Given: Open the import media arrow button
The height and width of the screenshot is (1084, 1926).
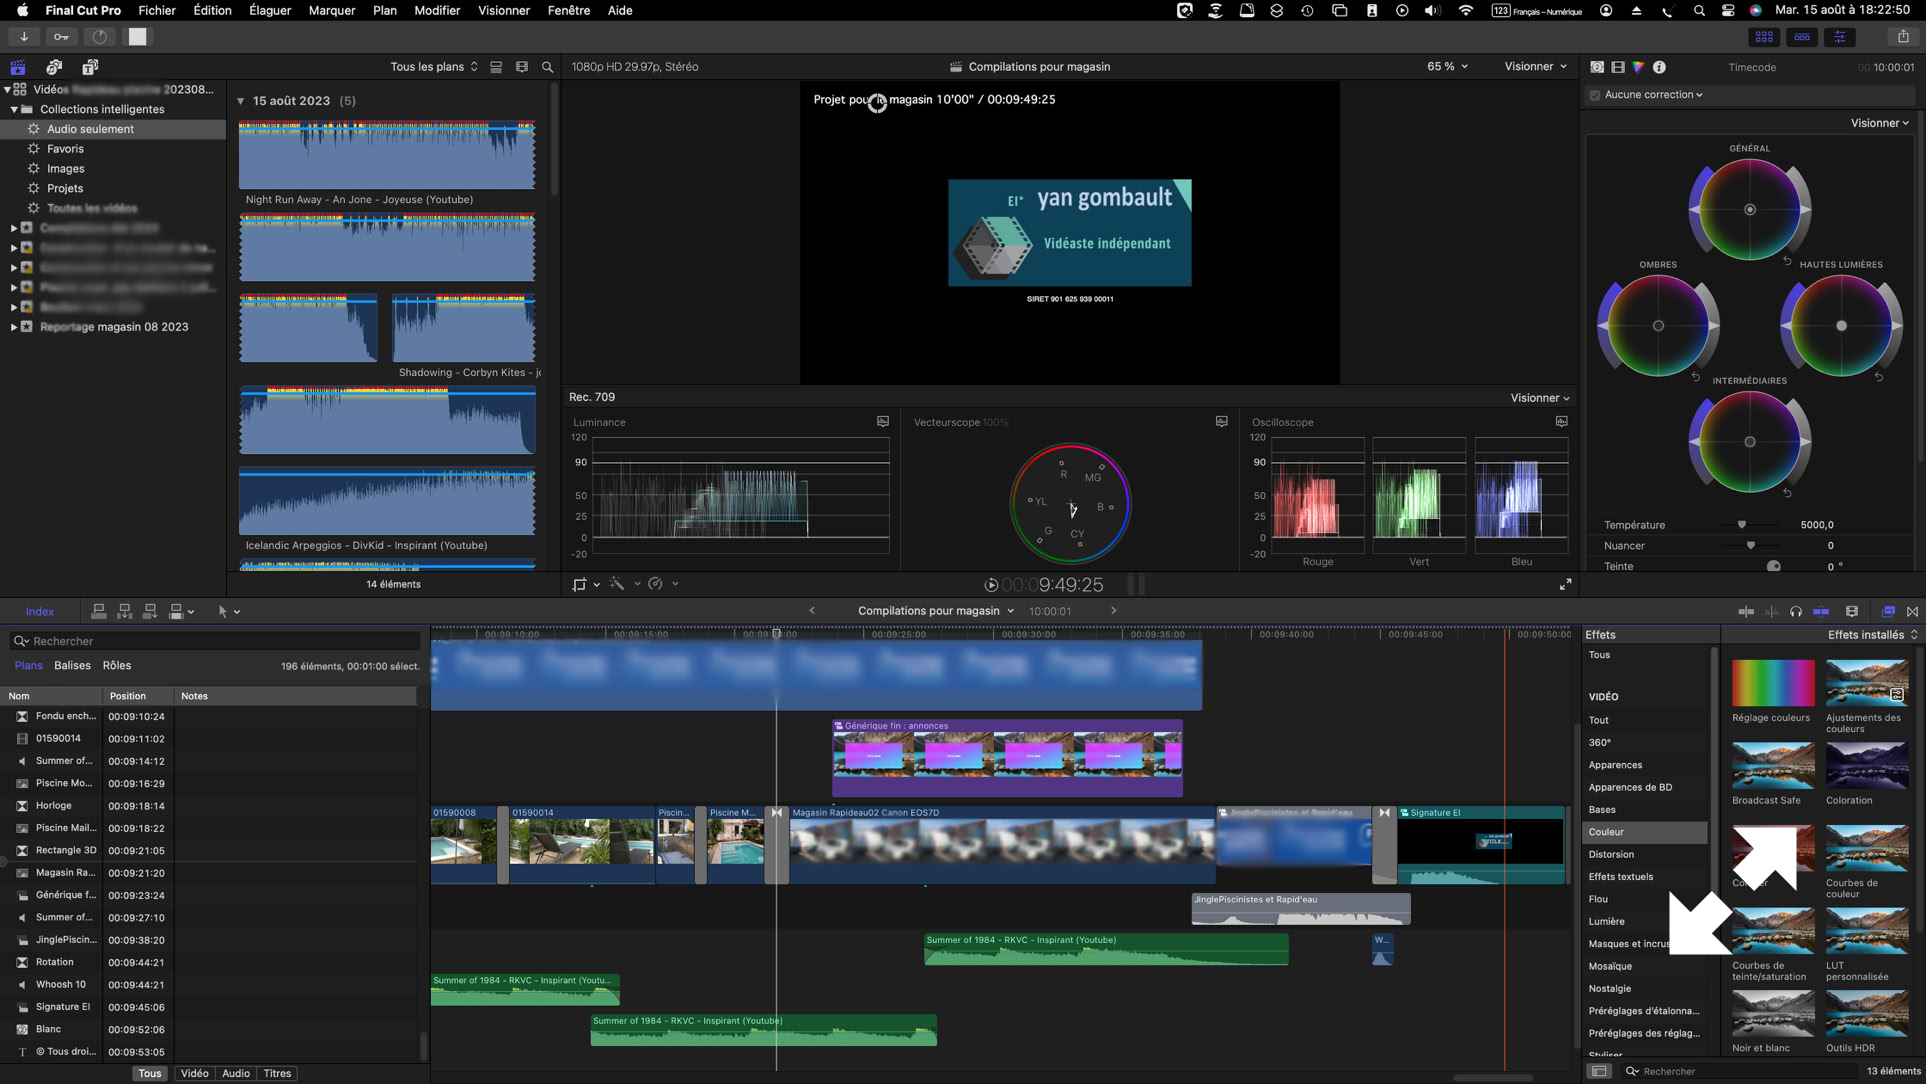Looking at the screenshot, I should click(x=23, y=37).
